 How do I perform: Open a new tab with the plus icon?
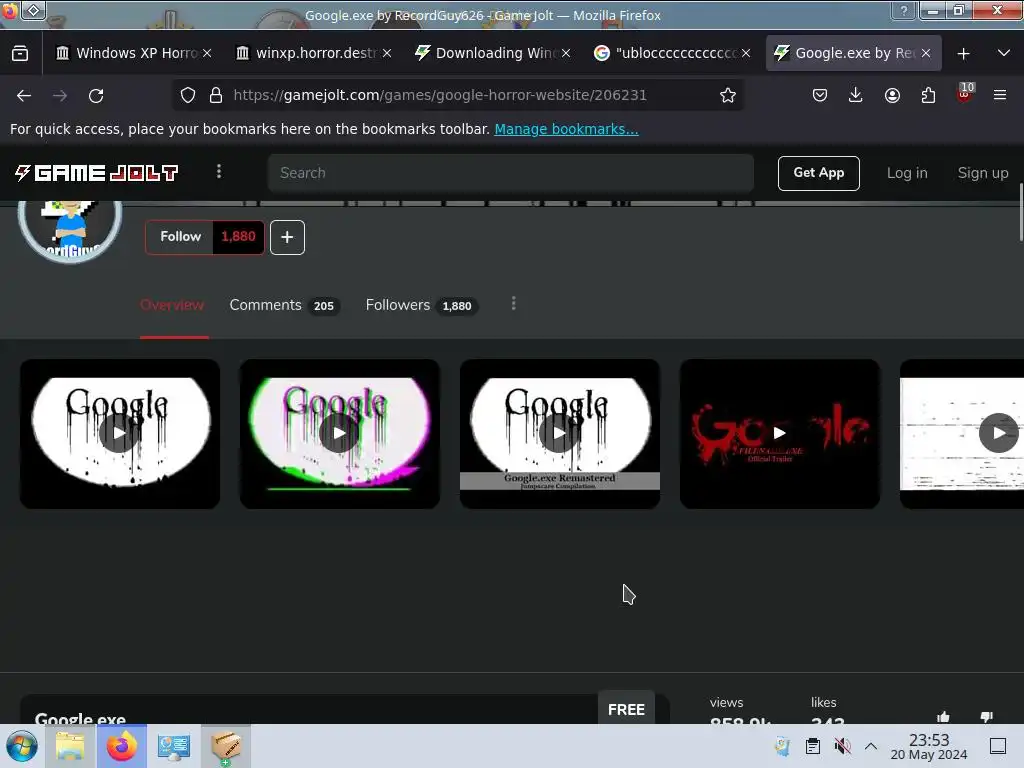pos(963,54)
